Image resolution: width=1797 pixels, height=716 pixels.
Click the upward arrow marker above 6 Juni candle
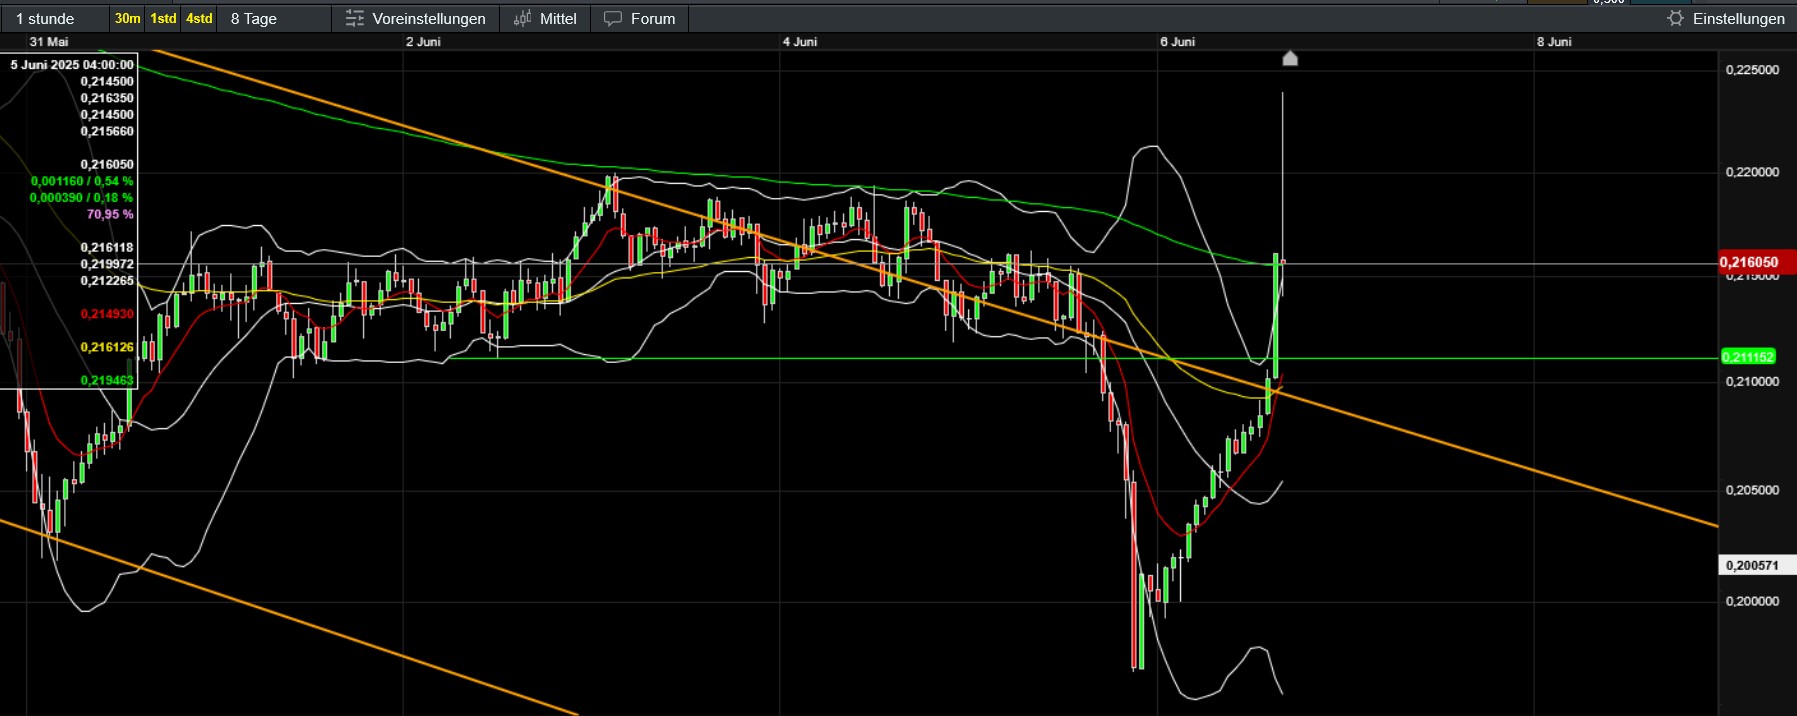1290,58
